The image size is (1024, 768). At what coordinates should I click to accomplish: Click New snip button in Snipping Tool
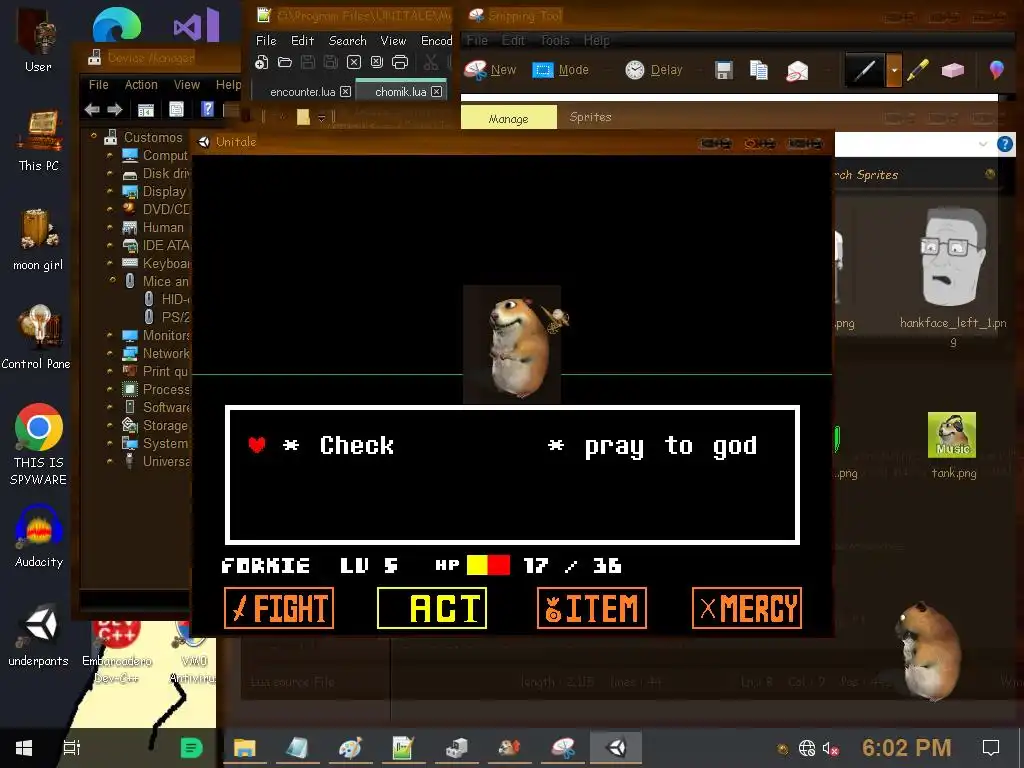coord(490,70)
